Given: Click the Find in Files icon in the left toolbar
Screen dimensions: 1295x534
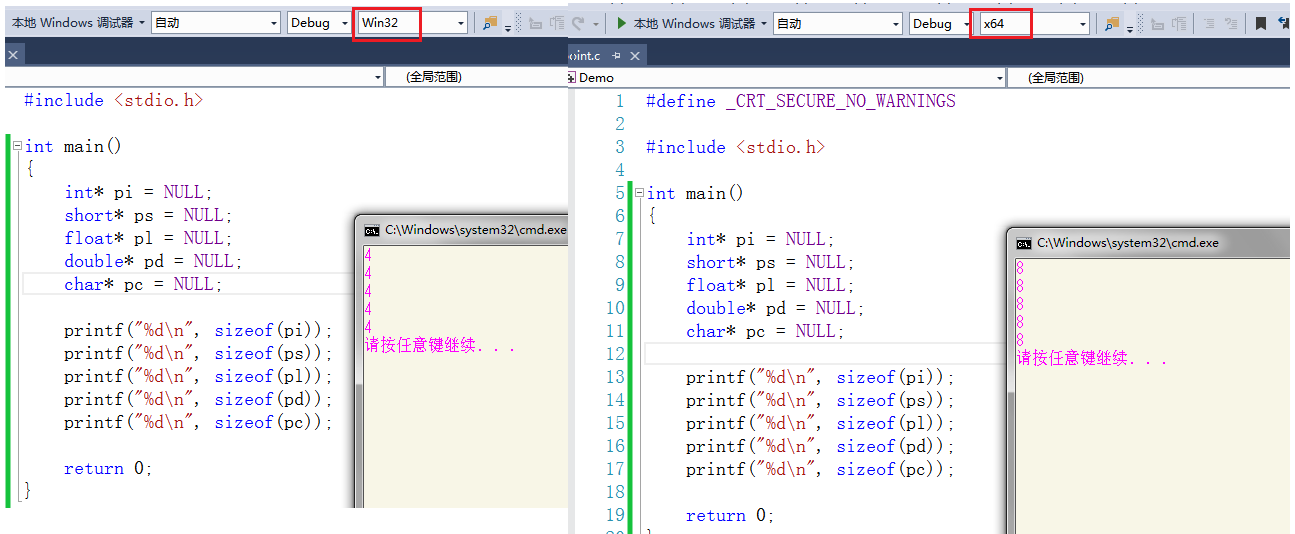Looking at the screenshot, I should 490,23.
